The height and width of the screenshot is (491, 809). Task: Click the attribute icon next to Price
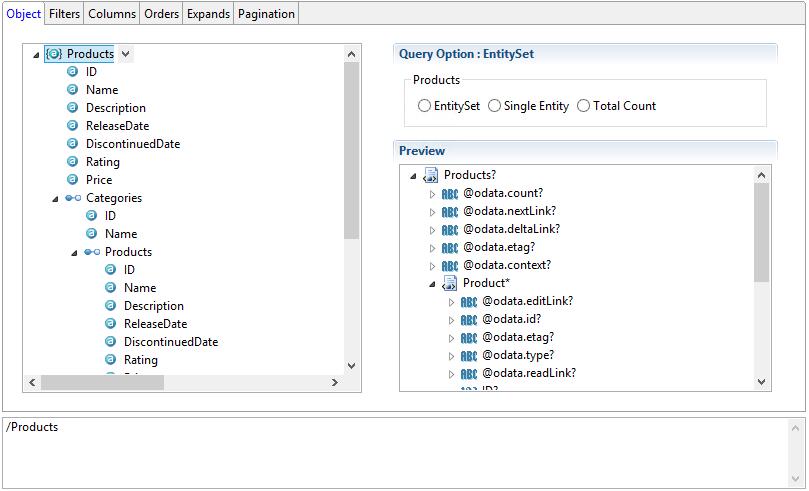tap(72, 180)
